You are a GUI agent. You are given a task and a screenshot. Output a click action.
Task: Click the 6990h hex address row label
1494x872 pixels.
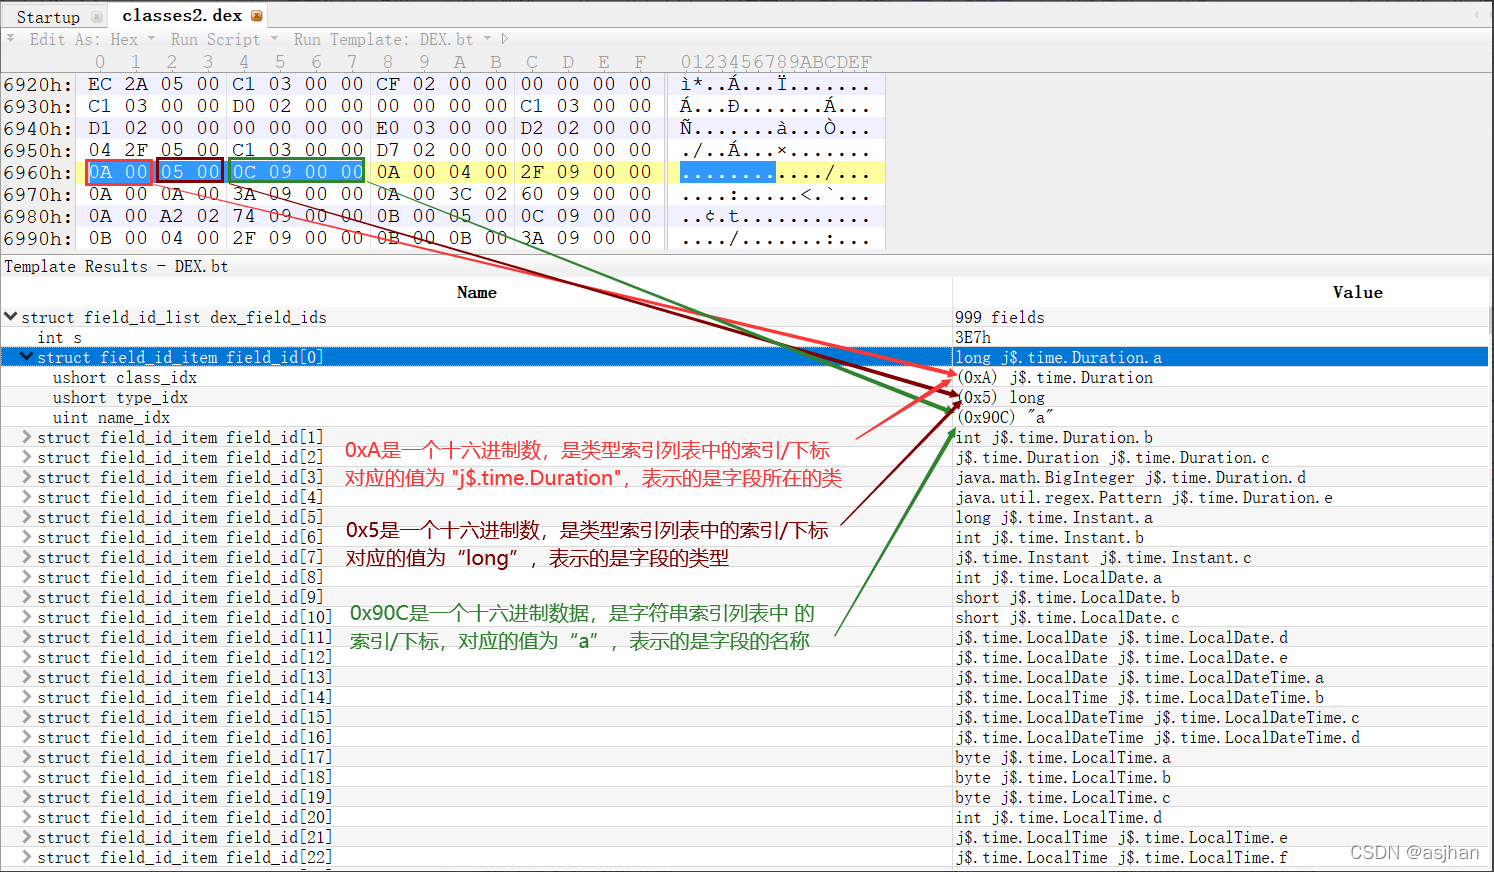pyautogui.click(x=37, y=238)
